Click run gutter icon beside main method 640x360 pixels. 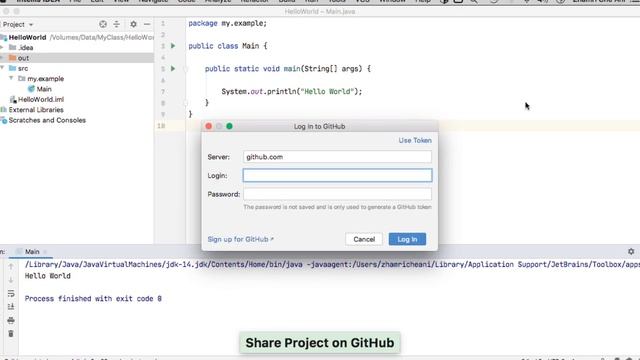[x=173, y=69]
